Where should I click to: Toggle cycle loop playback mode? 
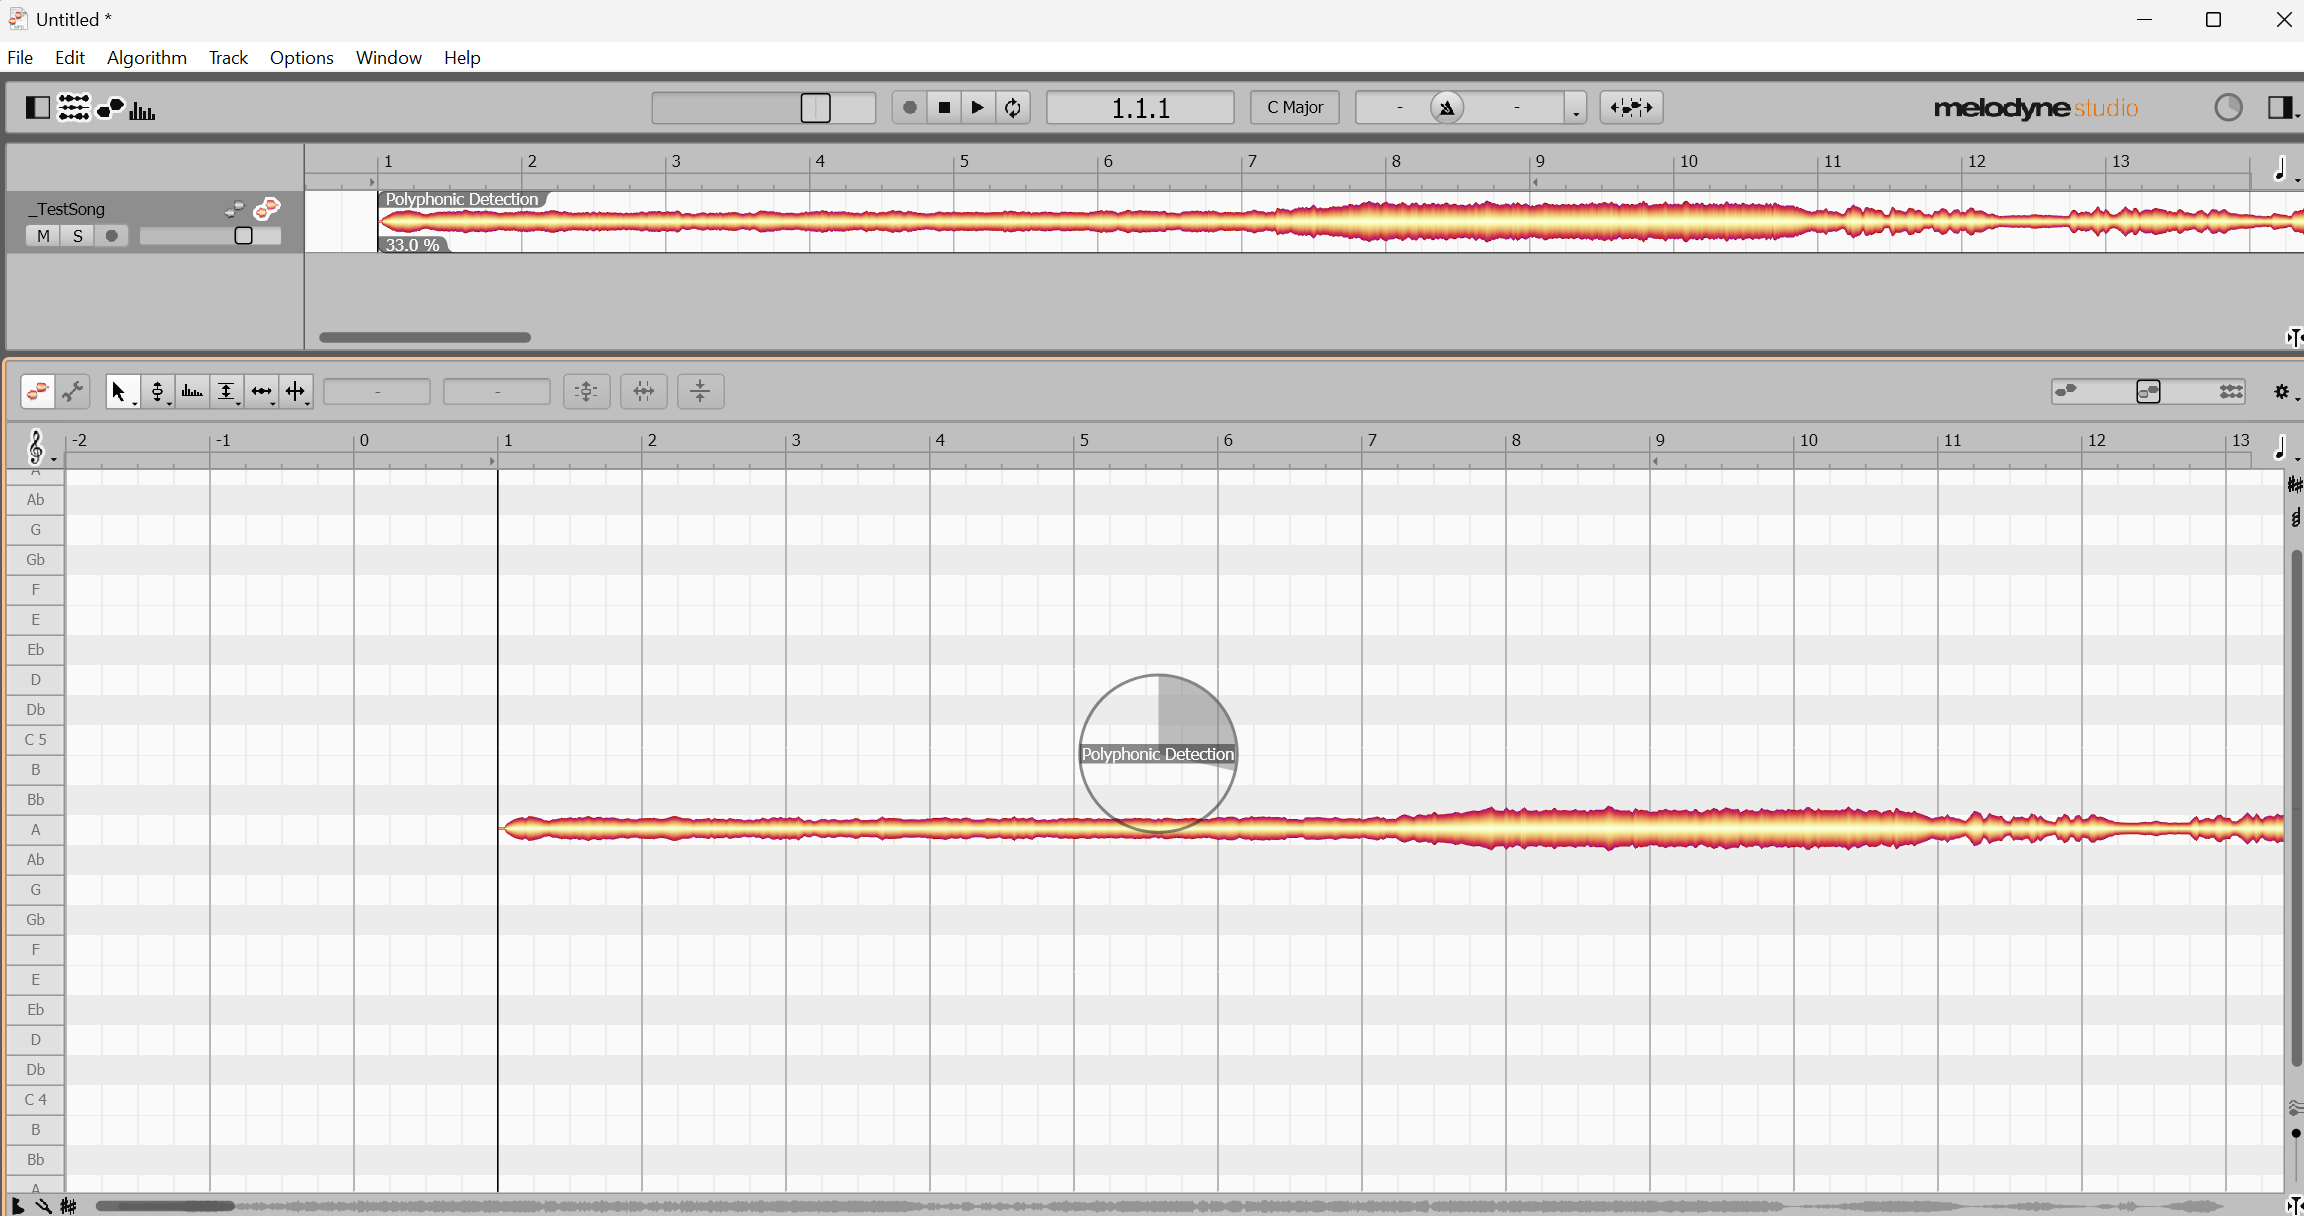[x=1013, y=107]
